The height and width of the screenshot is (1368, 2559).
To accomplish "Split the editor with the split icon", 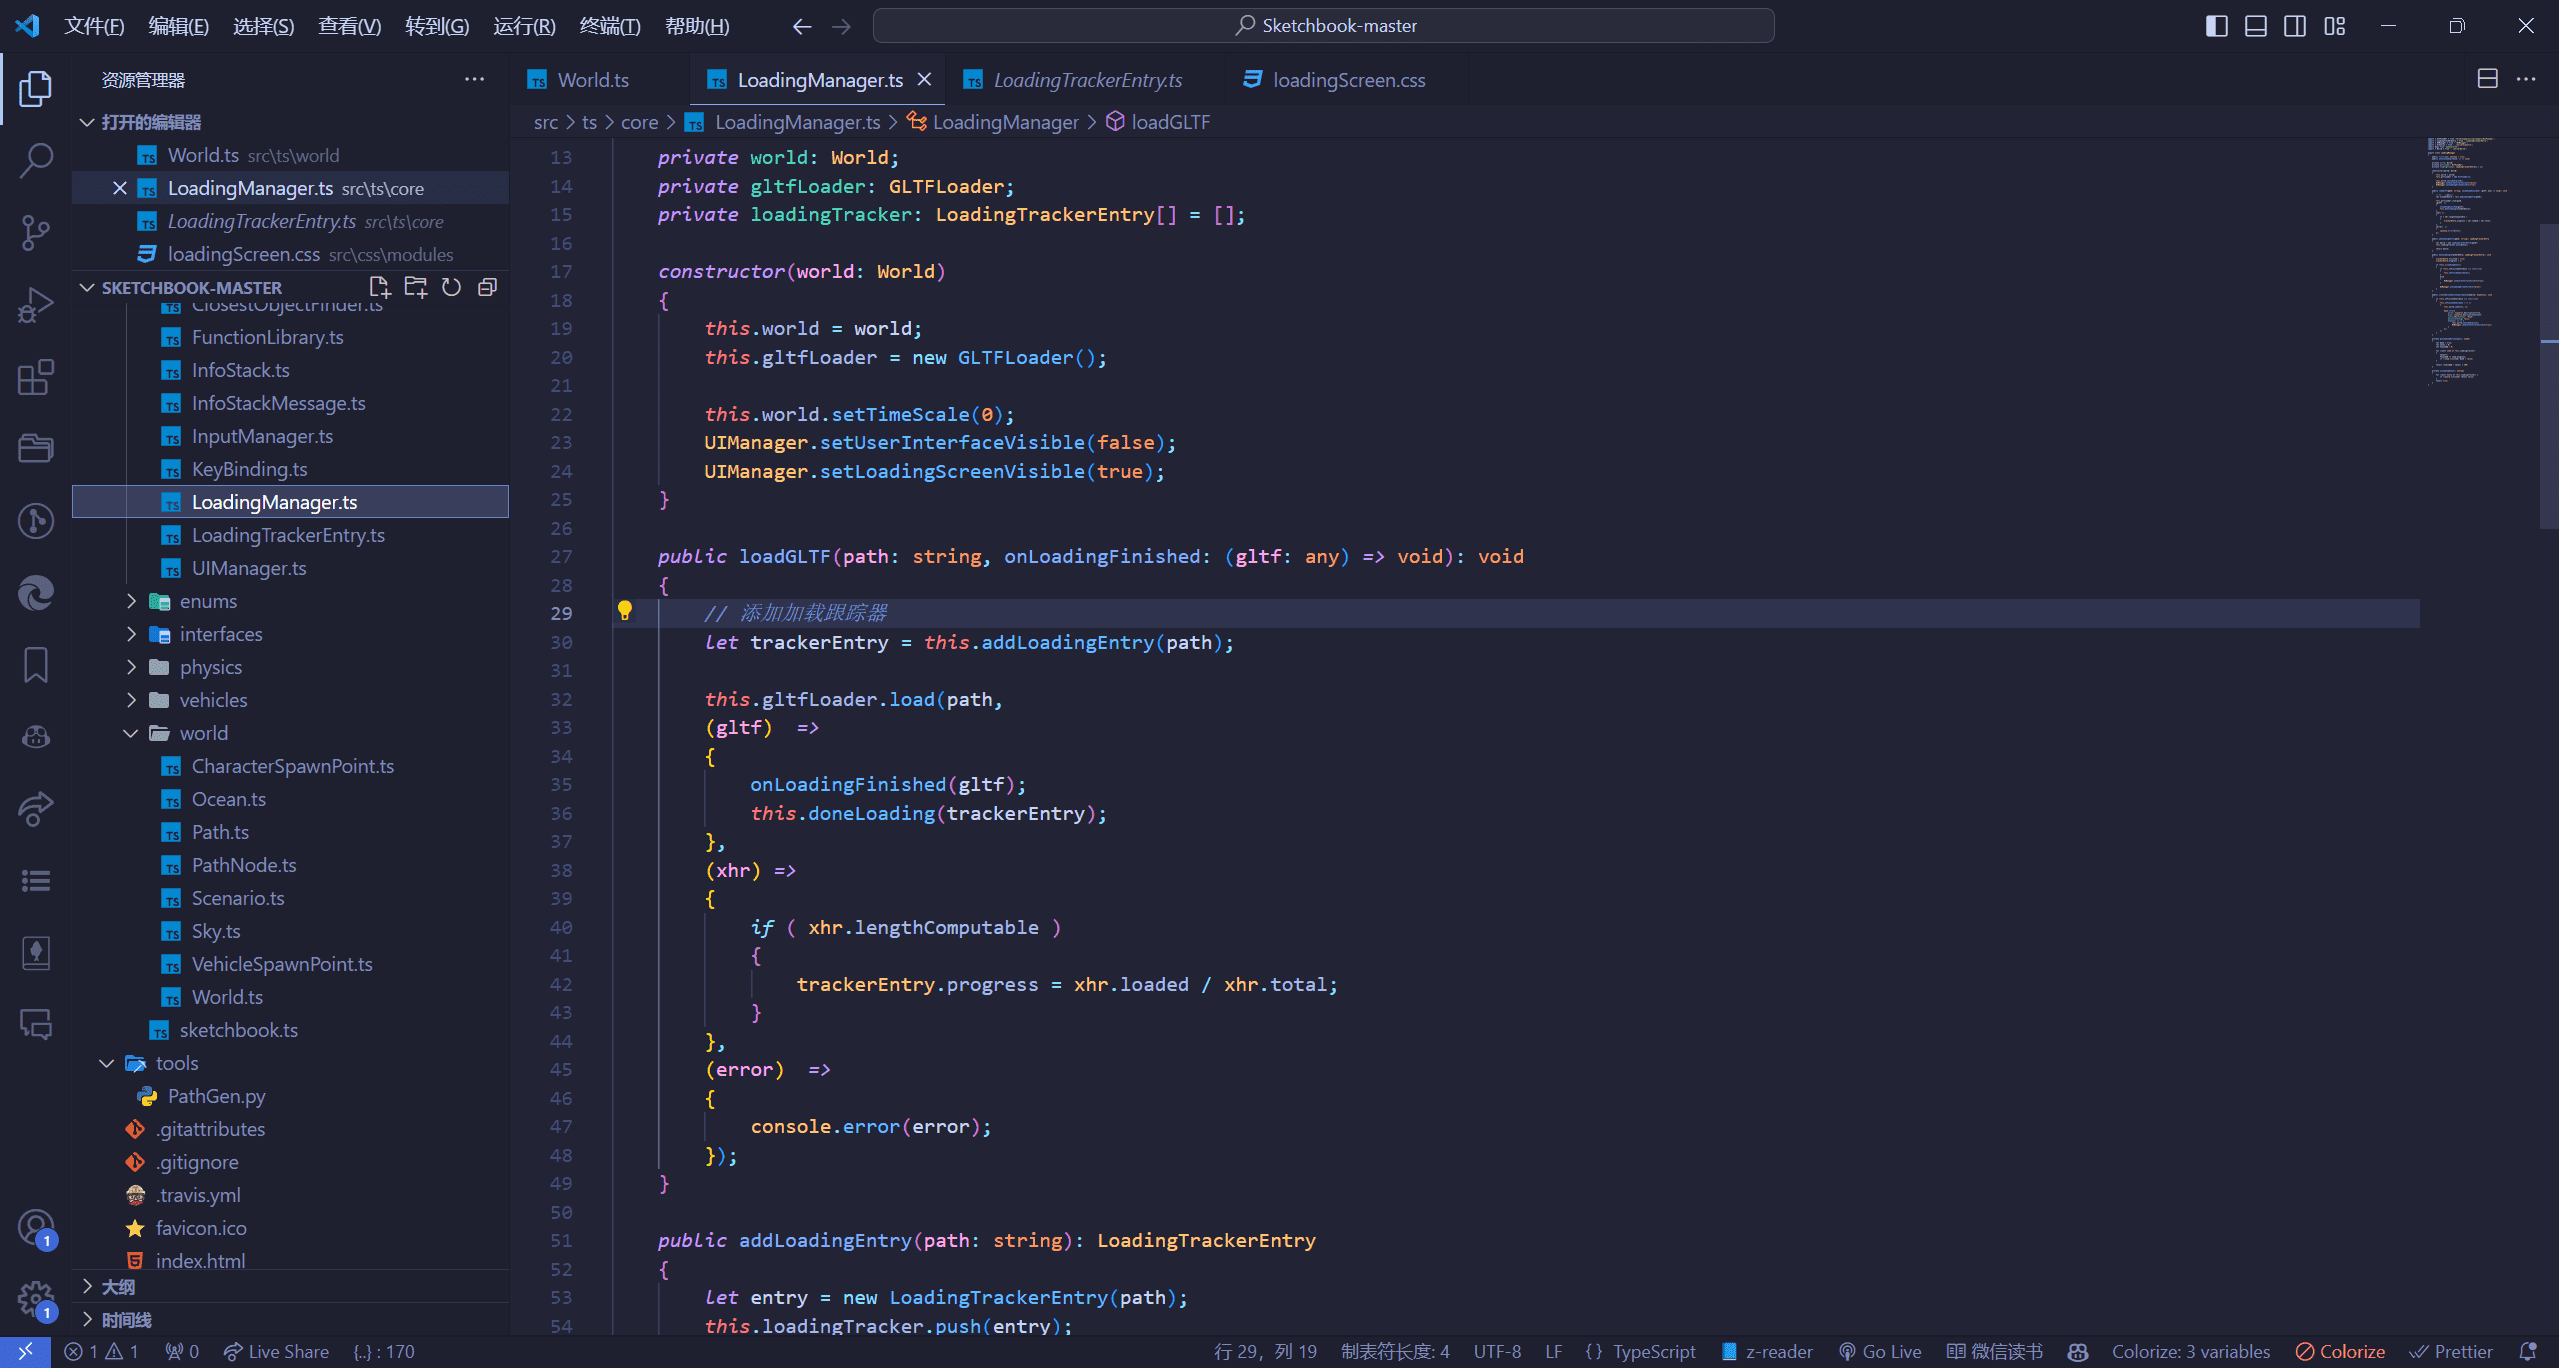I will coord(2488,79).
